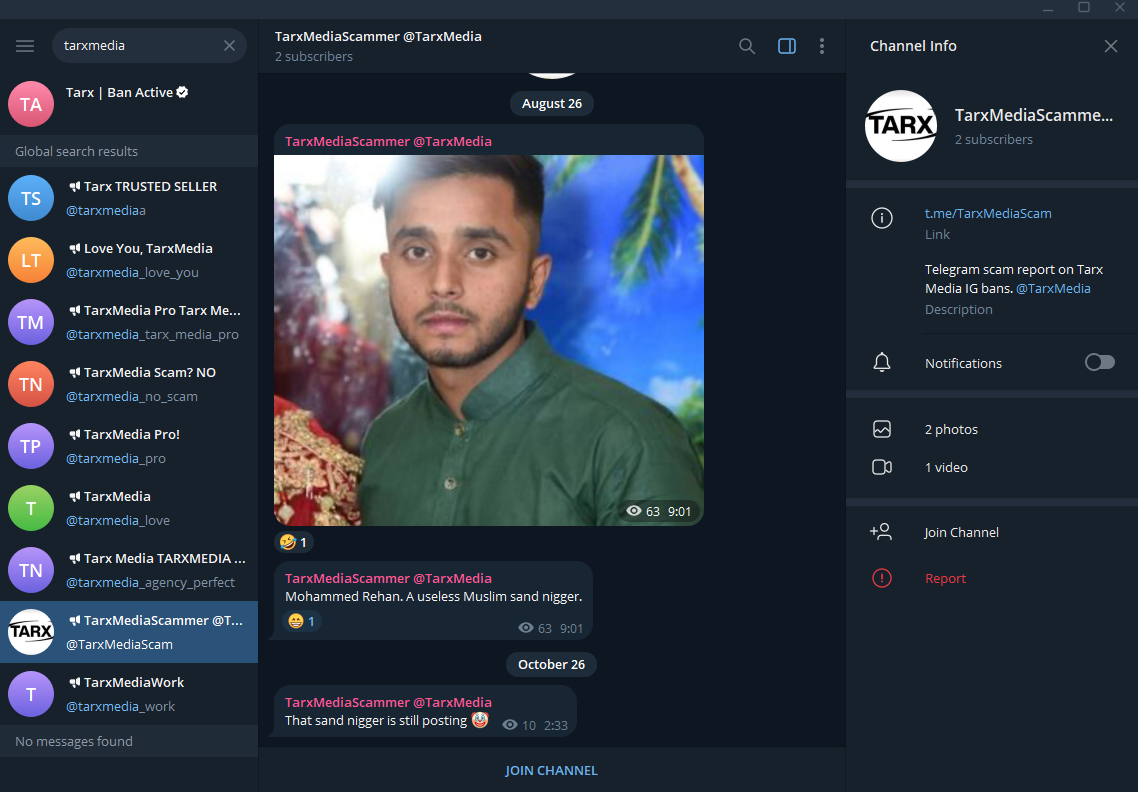
Task: Open the TarxMedia Pro! channel
Action: [x=129, y=446]
